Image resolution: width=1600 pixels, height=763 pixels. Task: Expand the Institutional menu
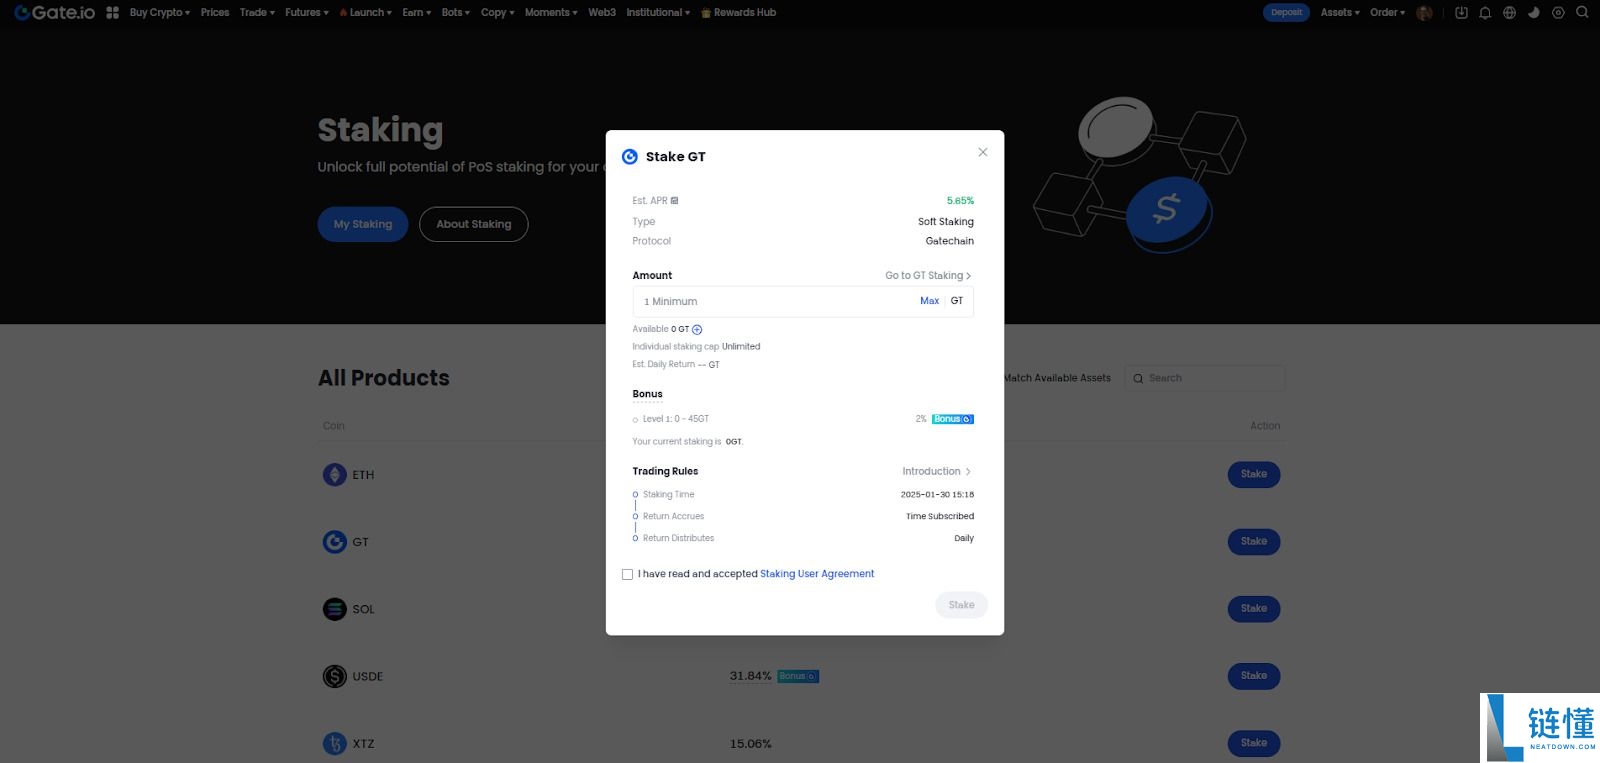[x=658, y=13]
